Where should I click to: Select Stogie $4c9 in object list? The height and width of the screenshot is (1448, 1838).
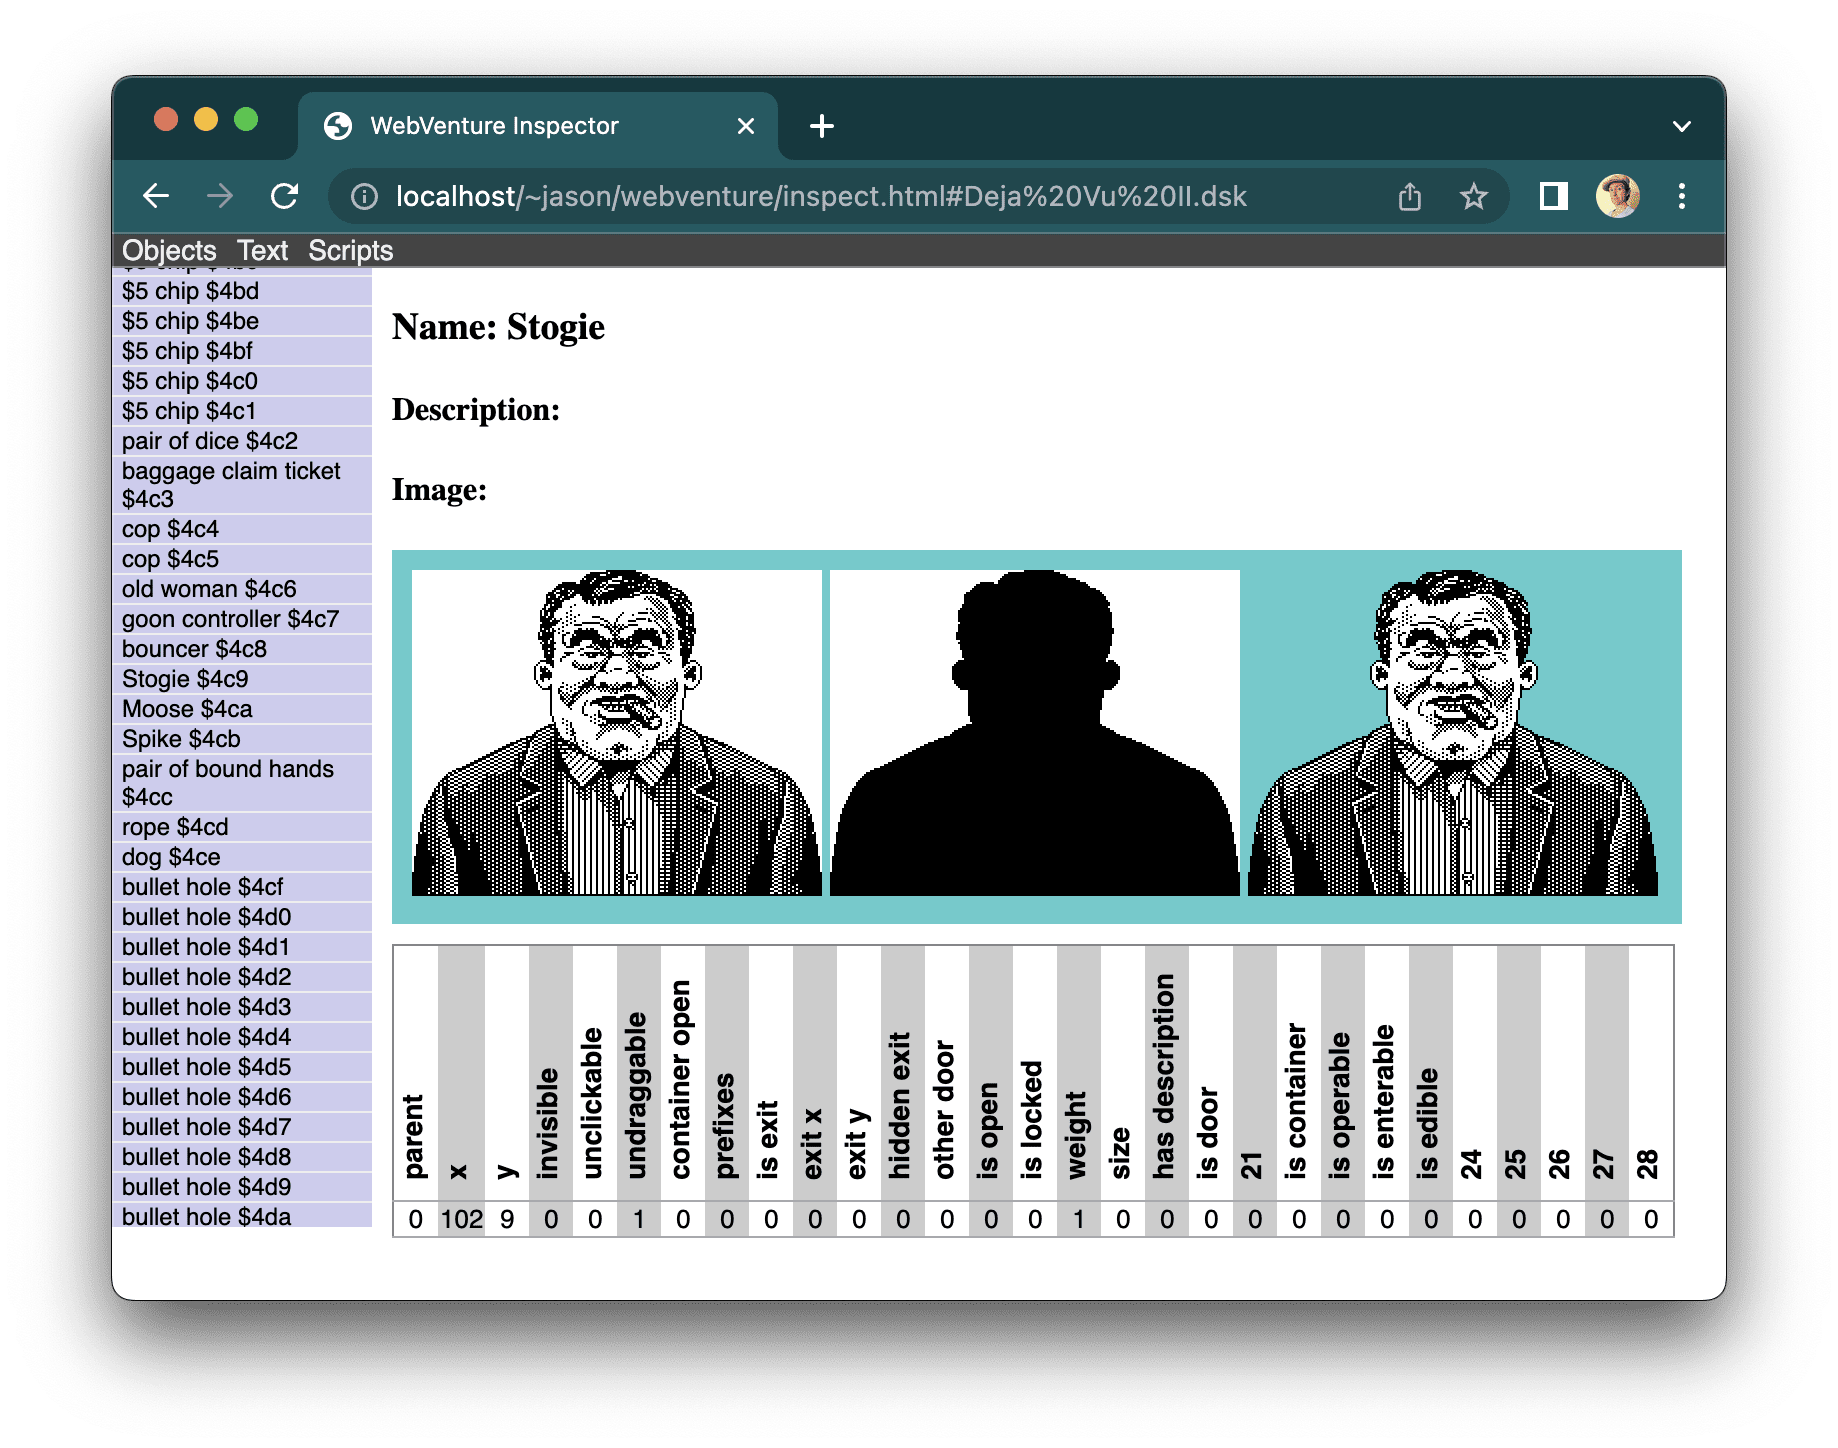(x=242, y=679)
